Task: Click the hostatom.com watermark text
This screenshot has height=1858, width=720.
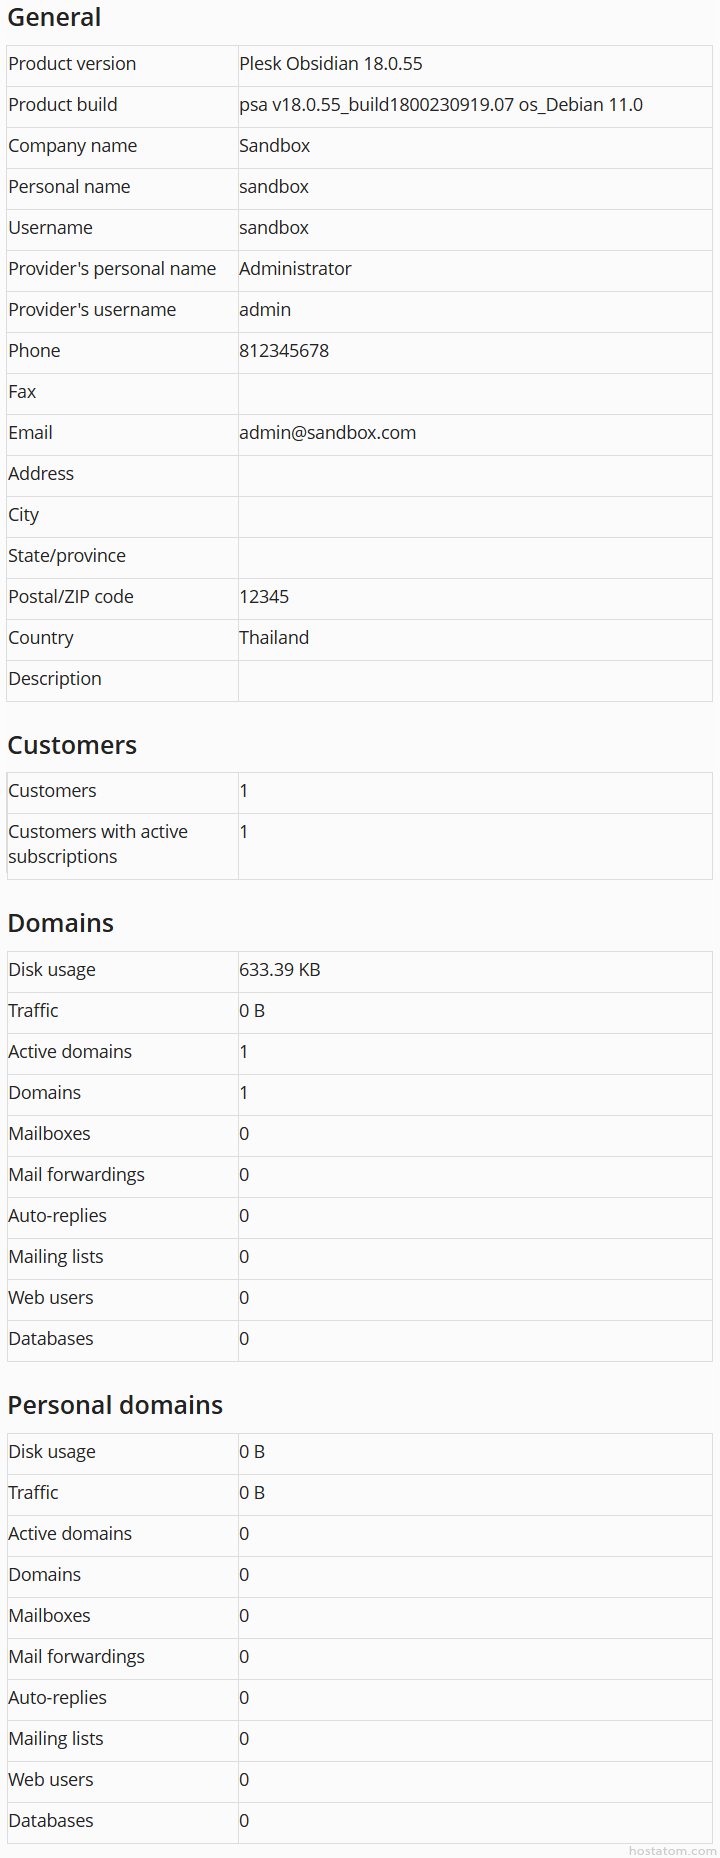Action: [672, 1851]
